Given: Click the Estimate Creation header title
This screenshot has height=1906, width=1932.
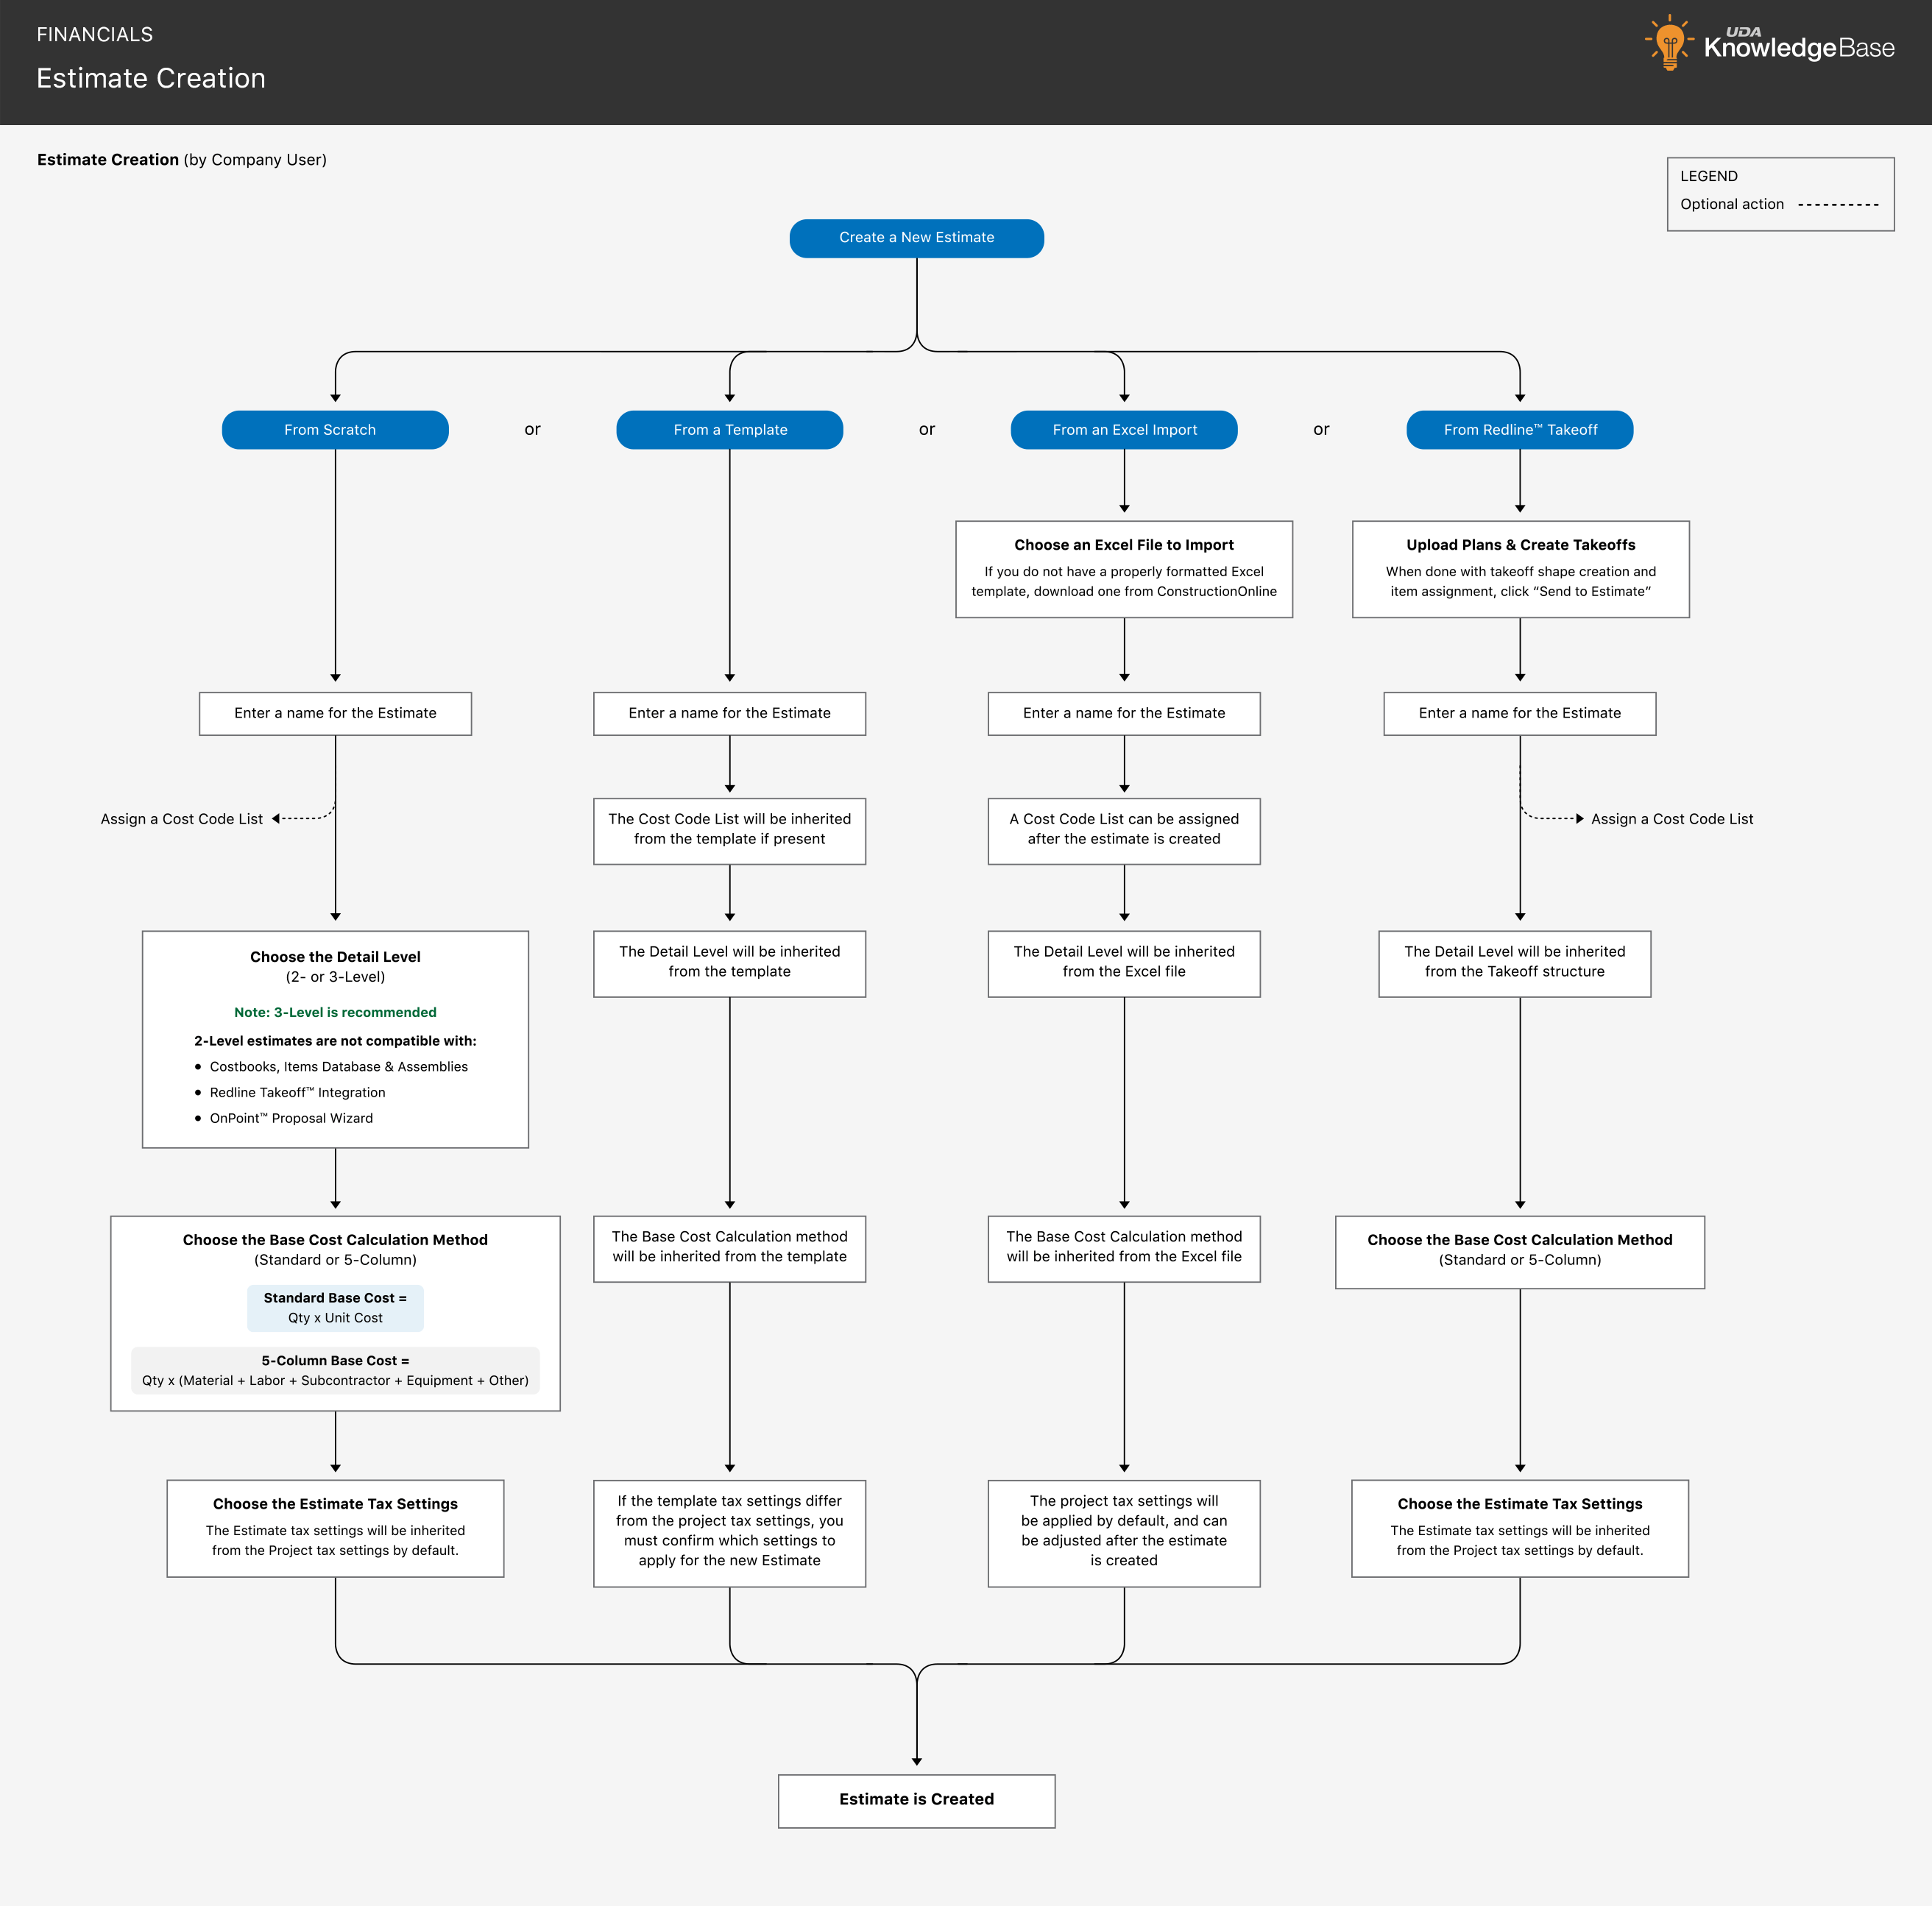Looking at the screenshot, I should [151, 78].
